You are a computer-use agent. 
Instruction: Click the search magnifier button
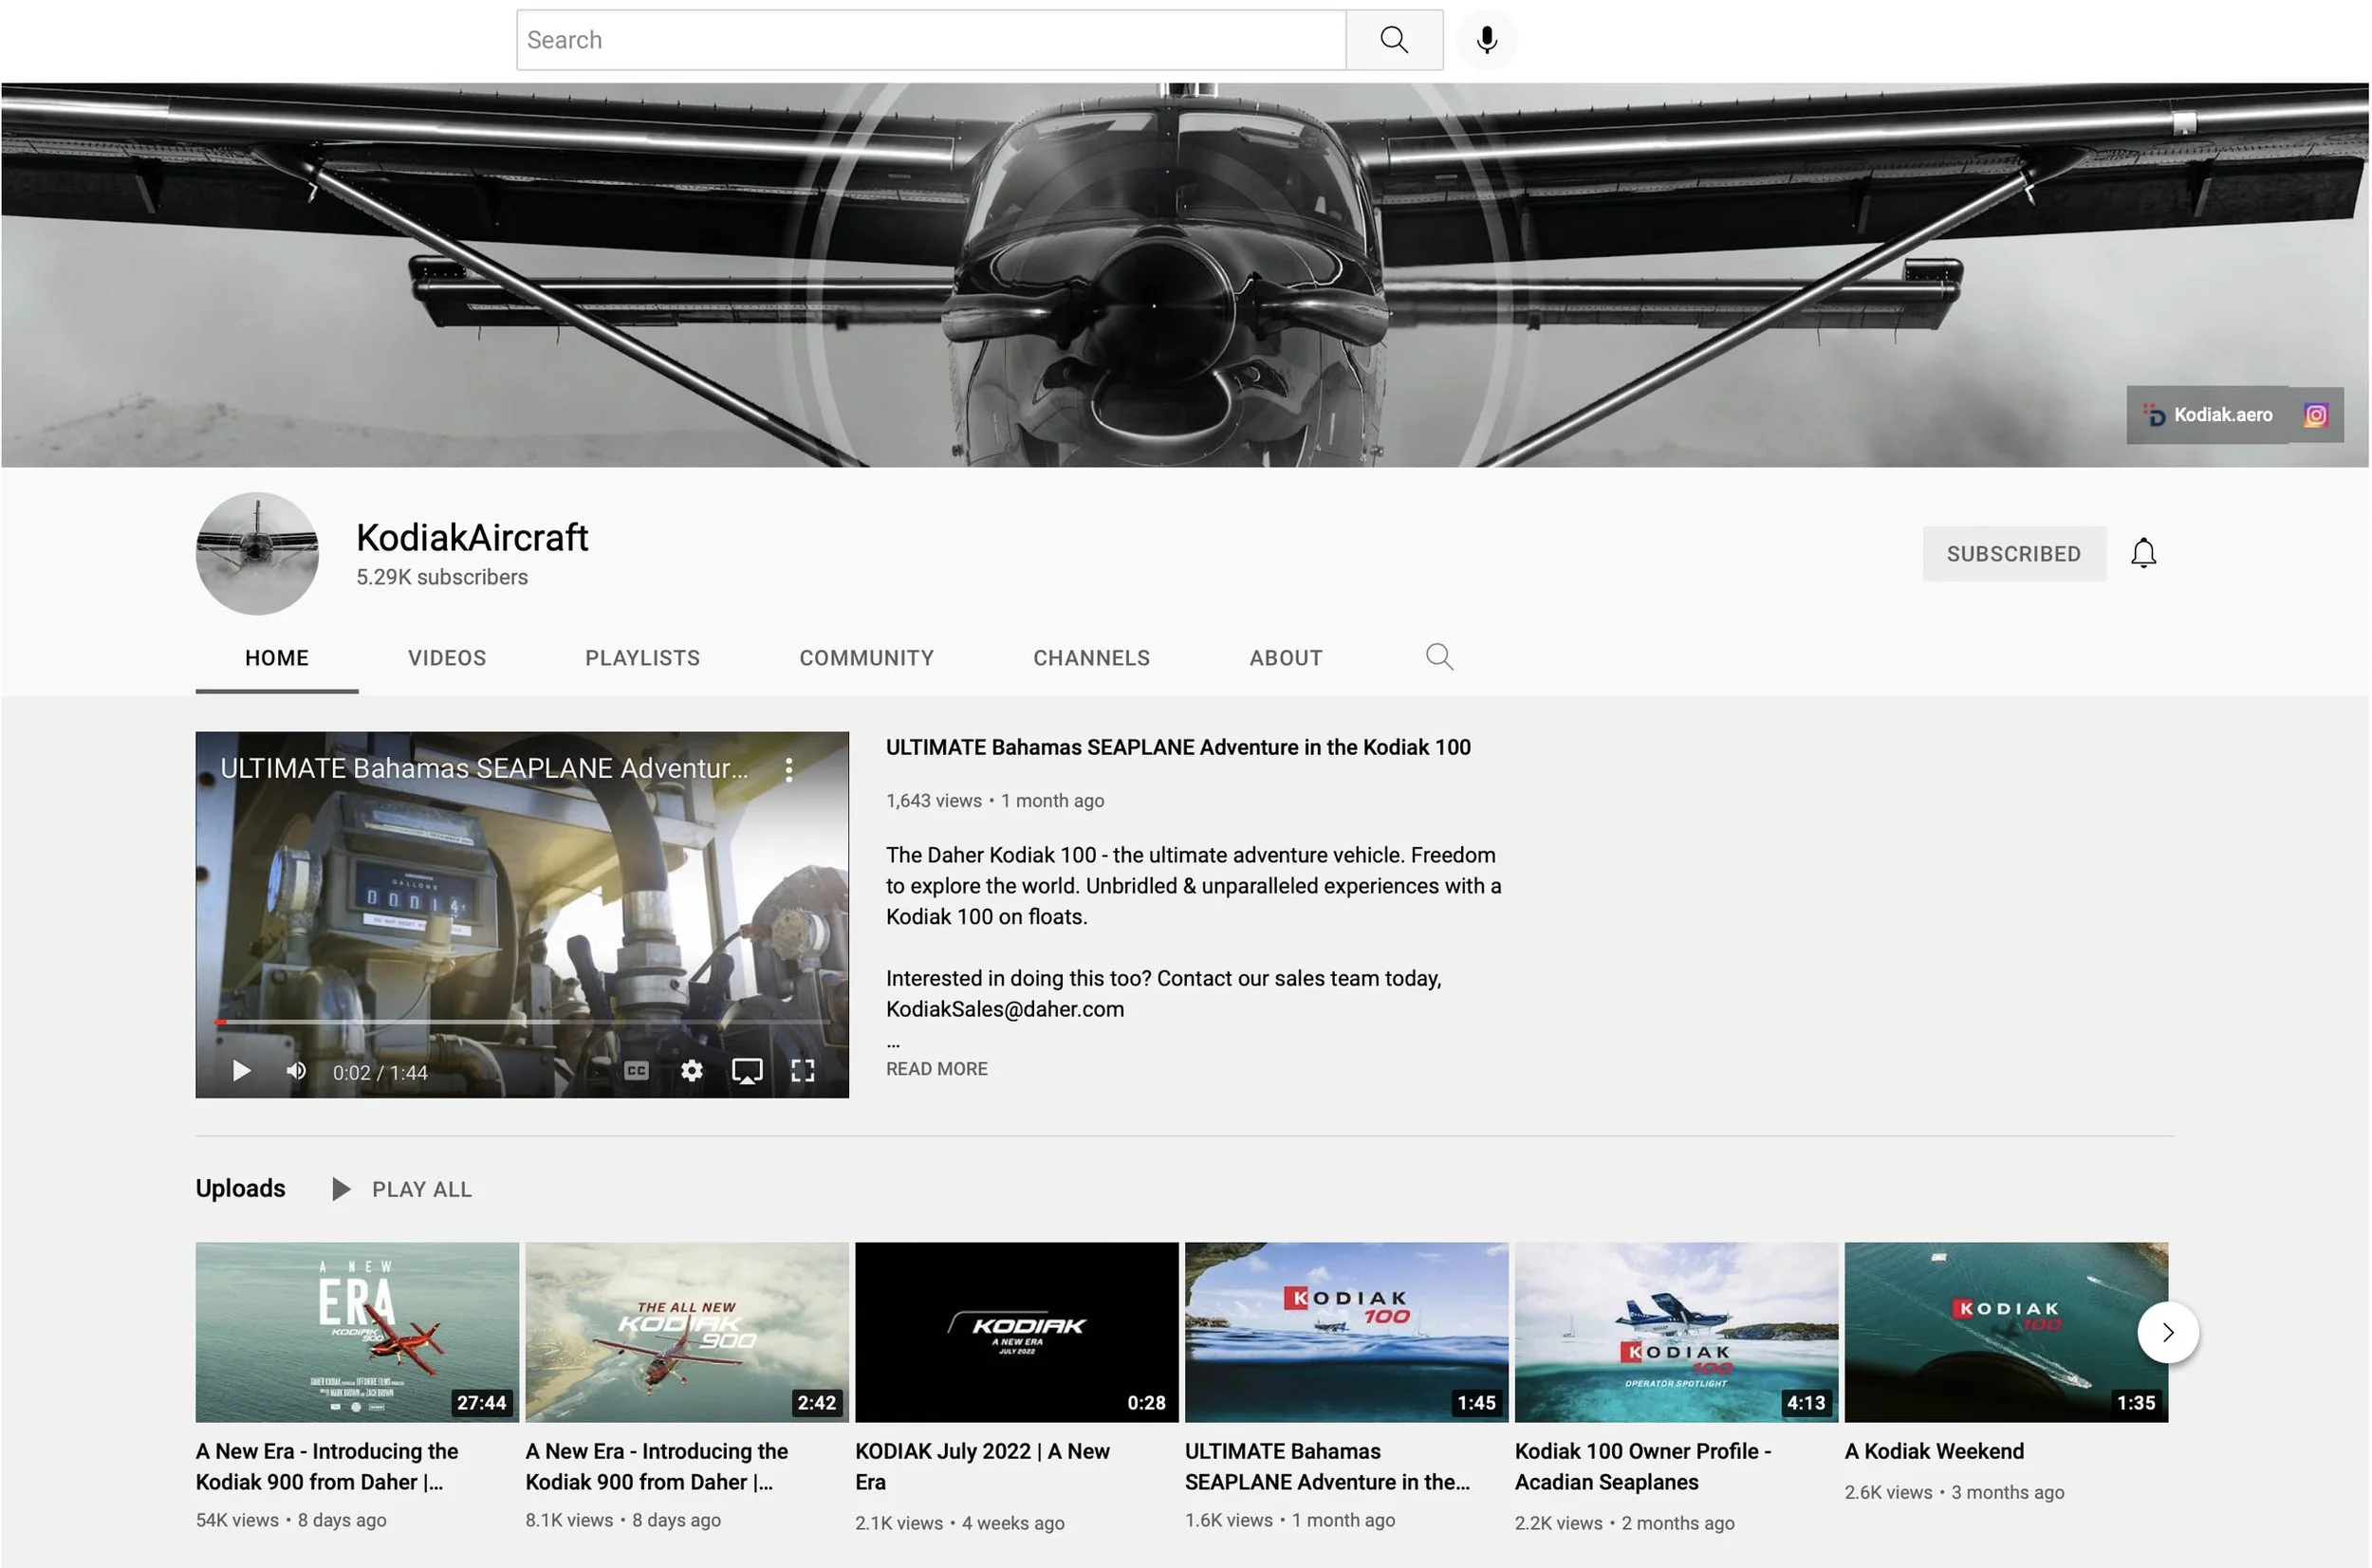tap(1394, 40)
